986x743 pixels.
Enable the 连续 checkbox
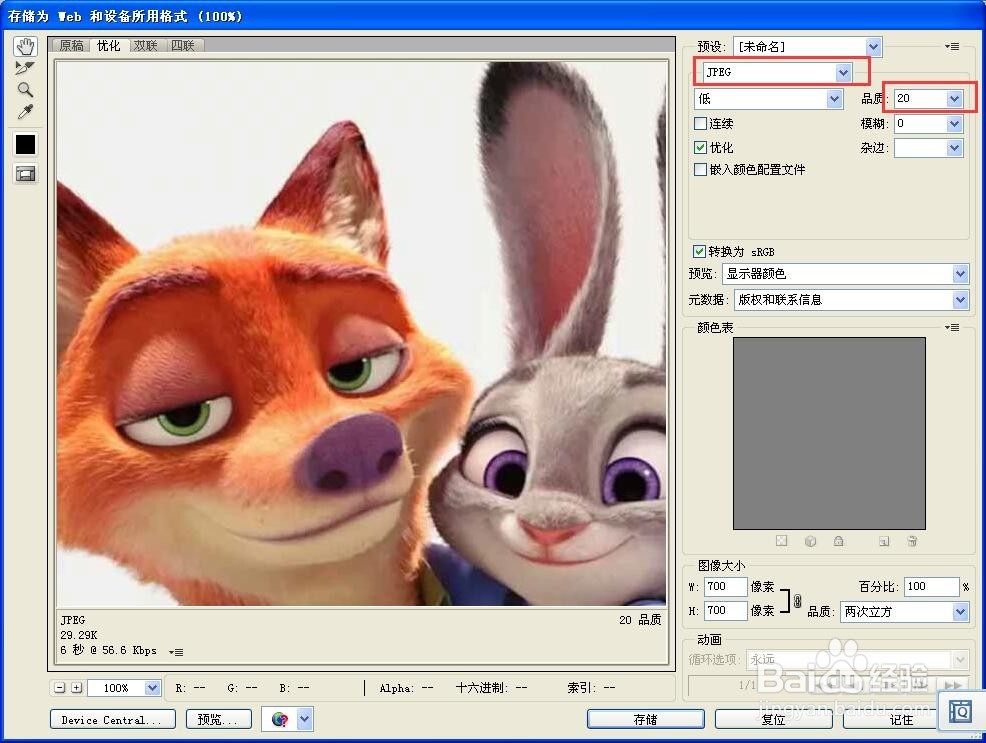[700, 123]
